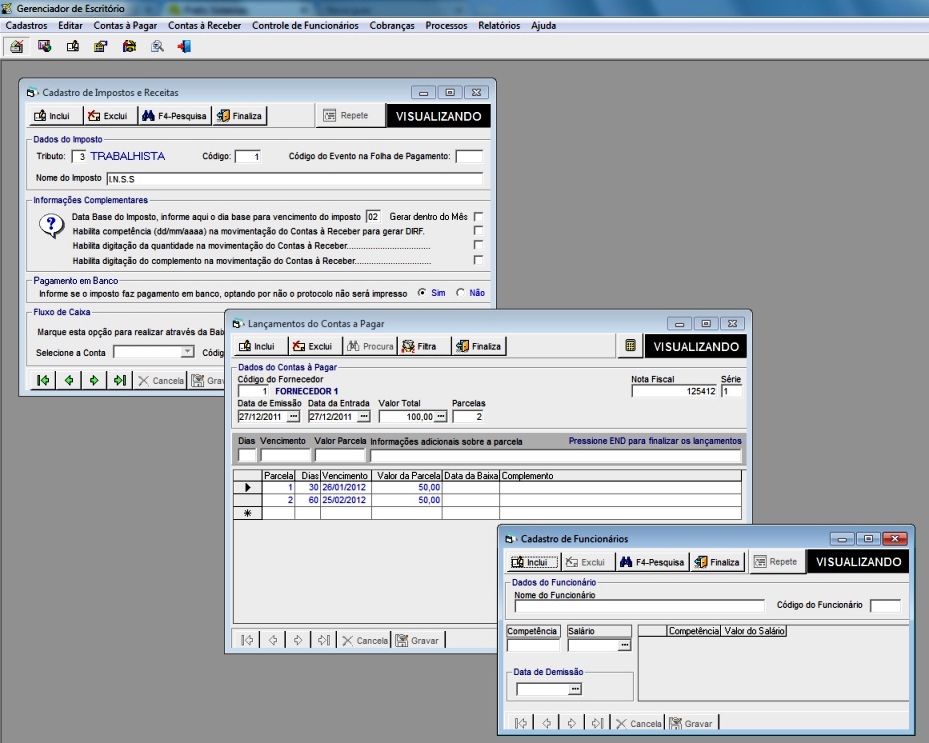Click the calculator icon in Lançamentos window
This screenshot has height=743, width=929.
coord(631,346)
